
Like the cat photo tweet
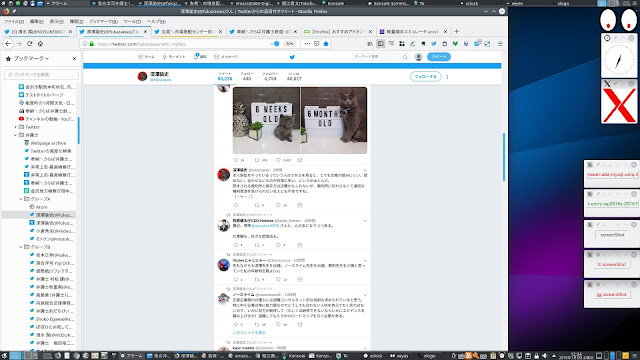click(278, 160)
